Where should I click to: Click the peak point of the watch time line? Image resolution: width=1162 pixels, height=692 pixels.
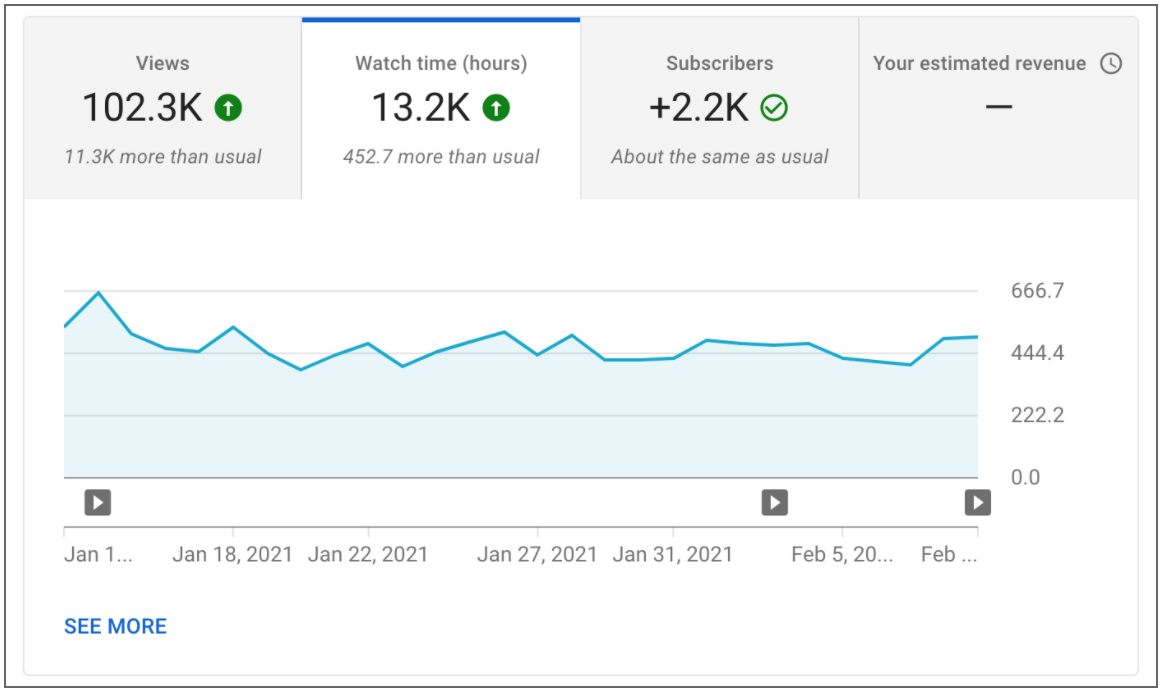pyautogui.click(x=99, y=293)
